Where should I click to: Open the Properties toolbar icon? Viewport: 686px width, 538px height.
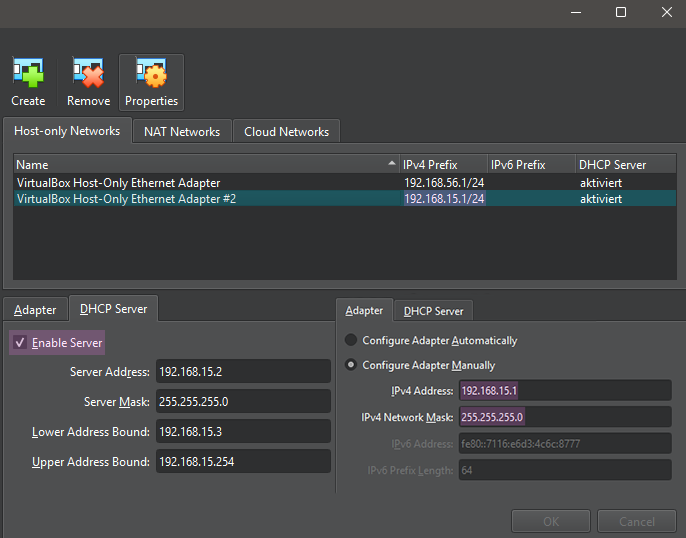pos(151,82)
